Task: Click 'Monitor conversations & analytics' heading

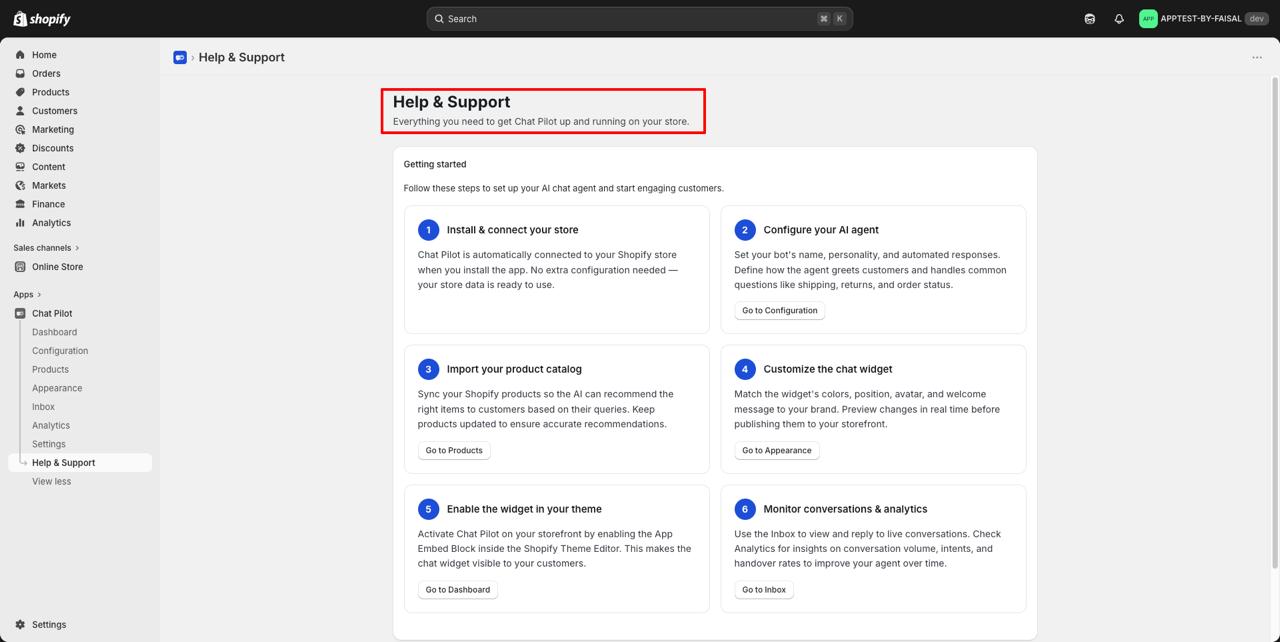Action: (845, 509)
